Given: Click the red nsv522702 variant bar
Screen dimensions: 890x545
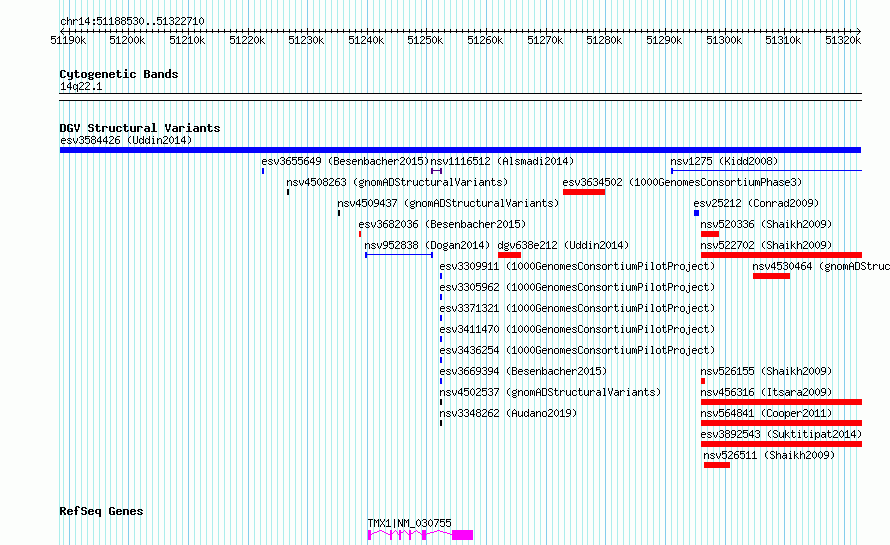Looking at the screenshot, I should (x=782, y=255).
